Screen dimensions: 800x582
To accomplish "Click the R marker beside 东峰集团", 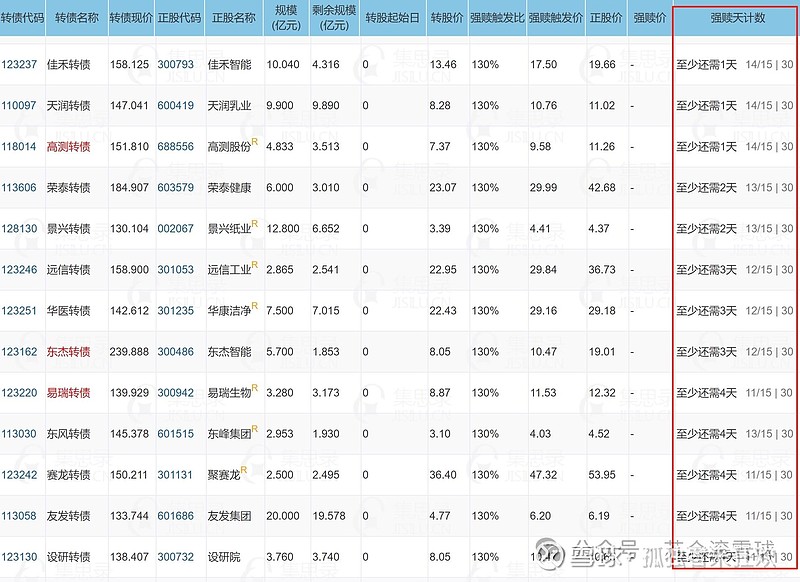I will coord(255,428).
